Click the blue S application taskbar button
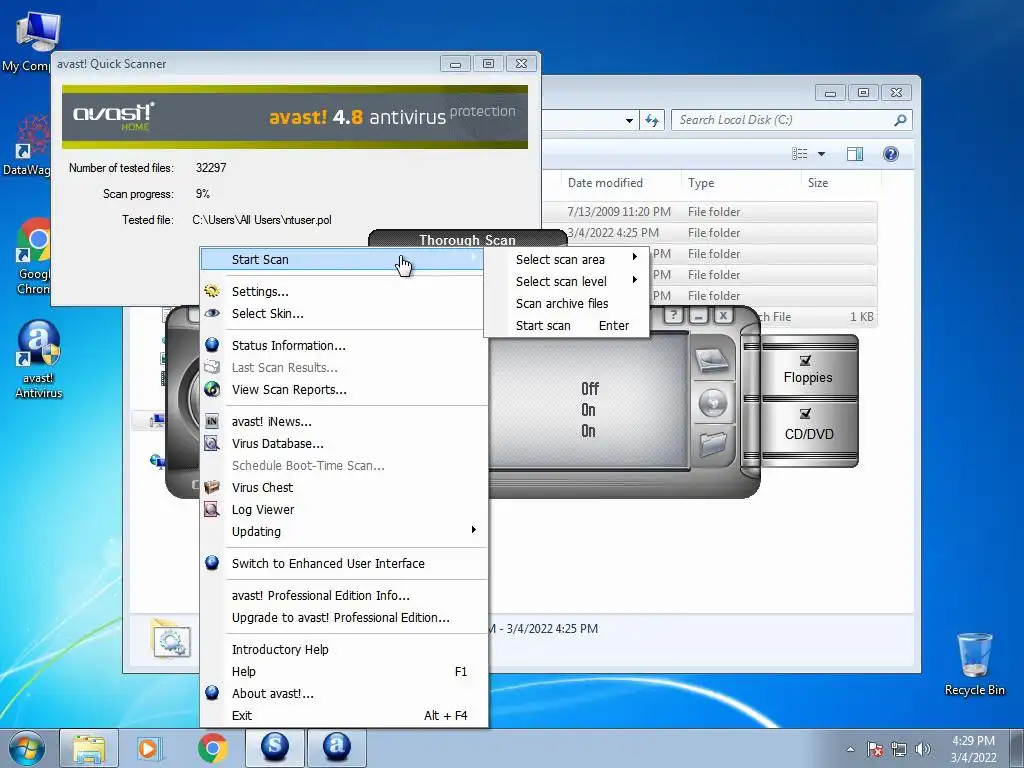This screenshot has height=768, width=1024. 275,748
